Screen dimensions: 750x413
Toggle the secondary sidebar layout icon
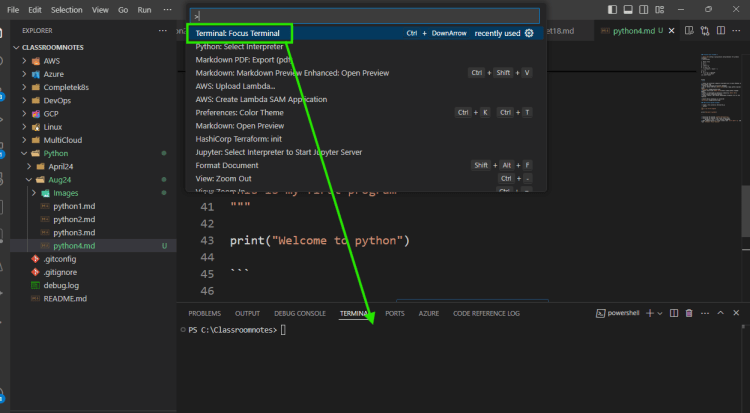644,10
